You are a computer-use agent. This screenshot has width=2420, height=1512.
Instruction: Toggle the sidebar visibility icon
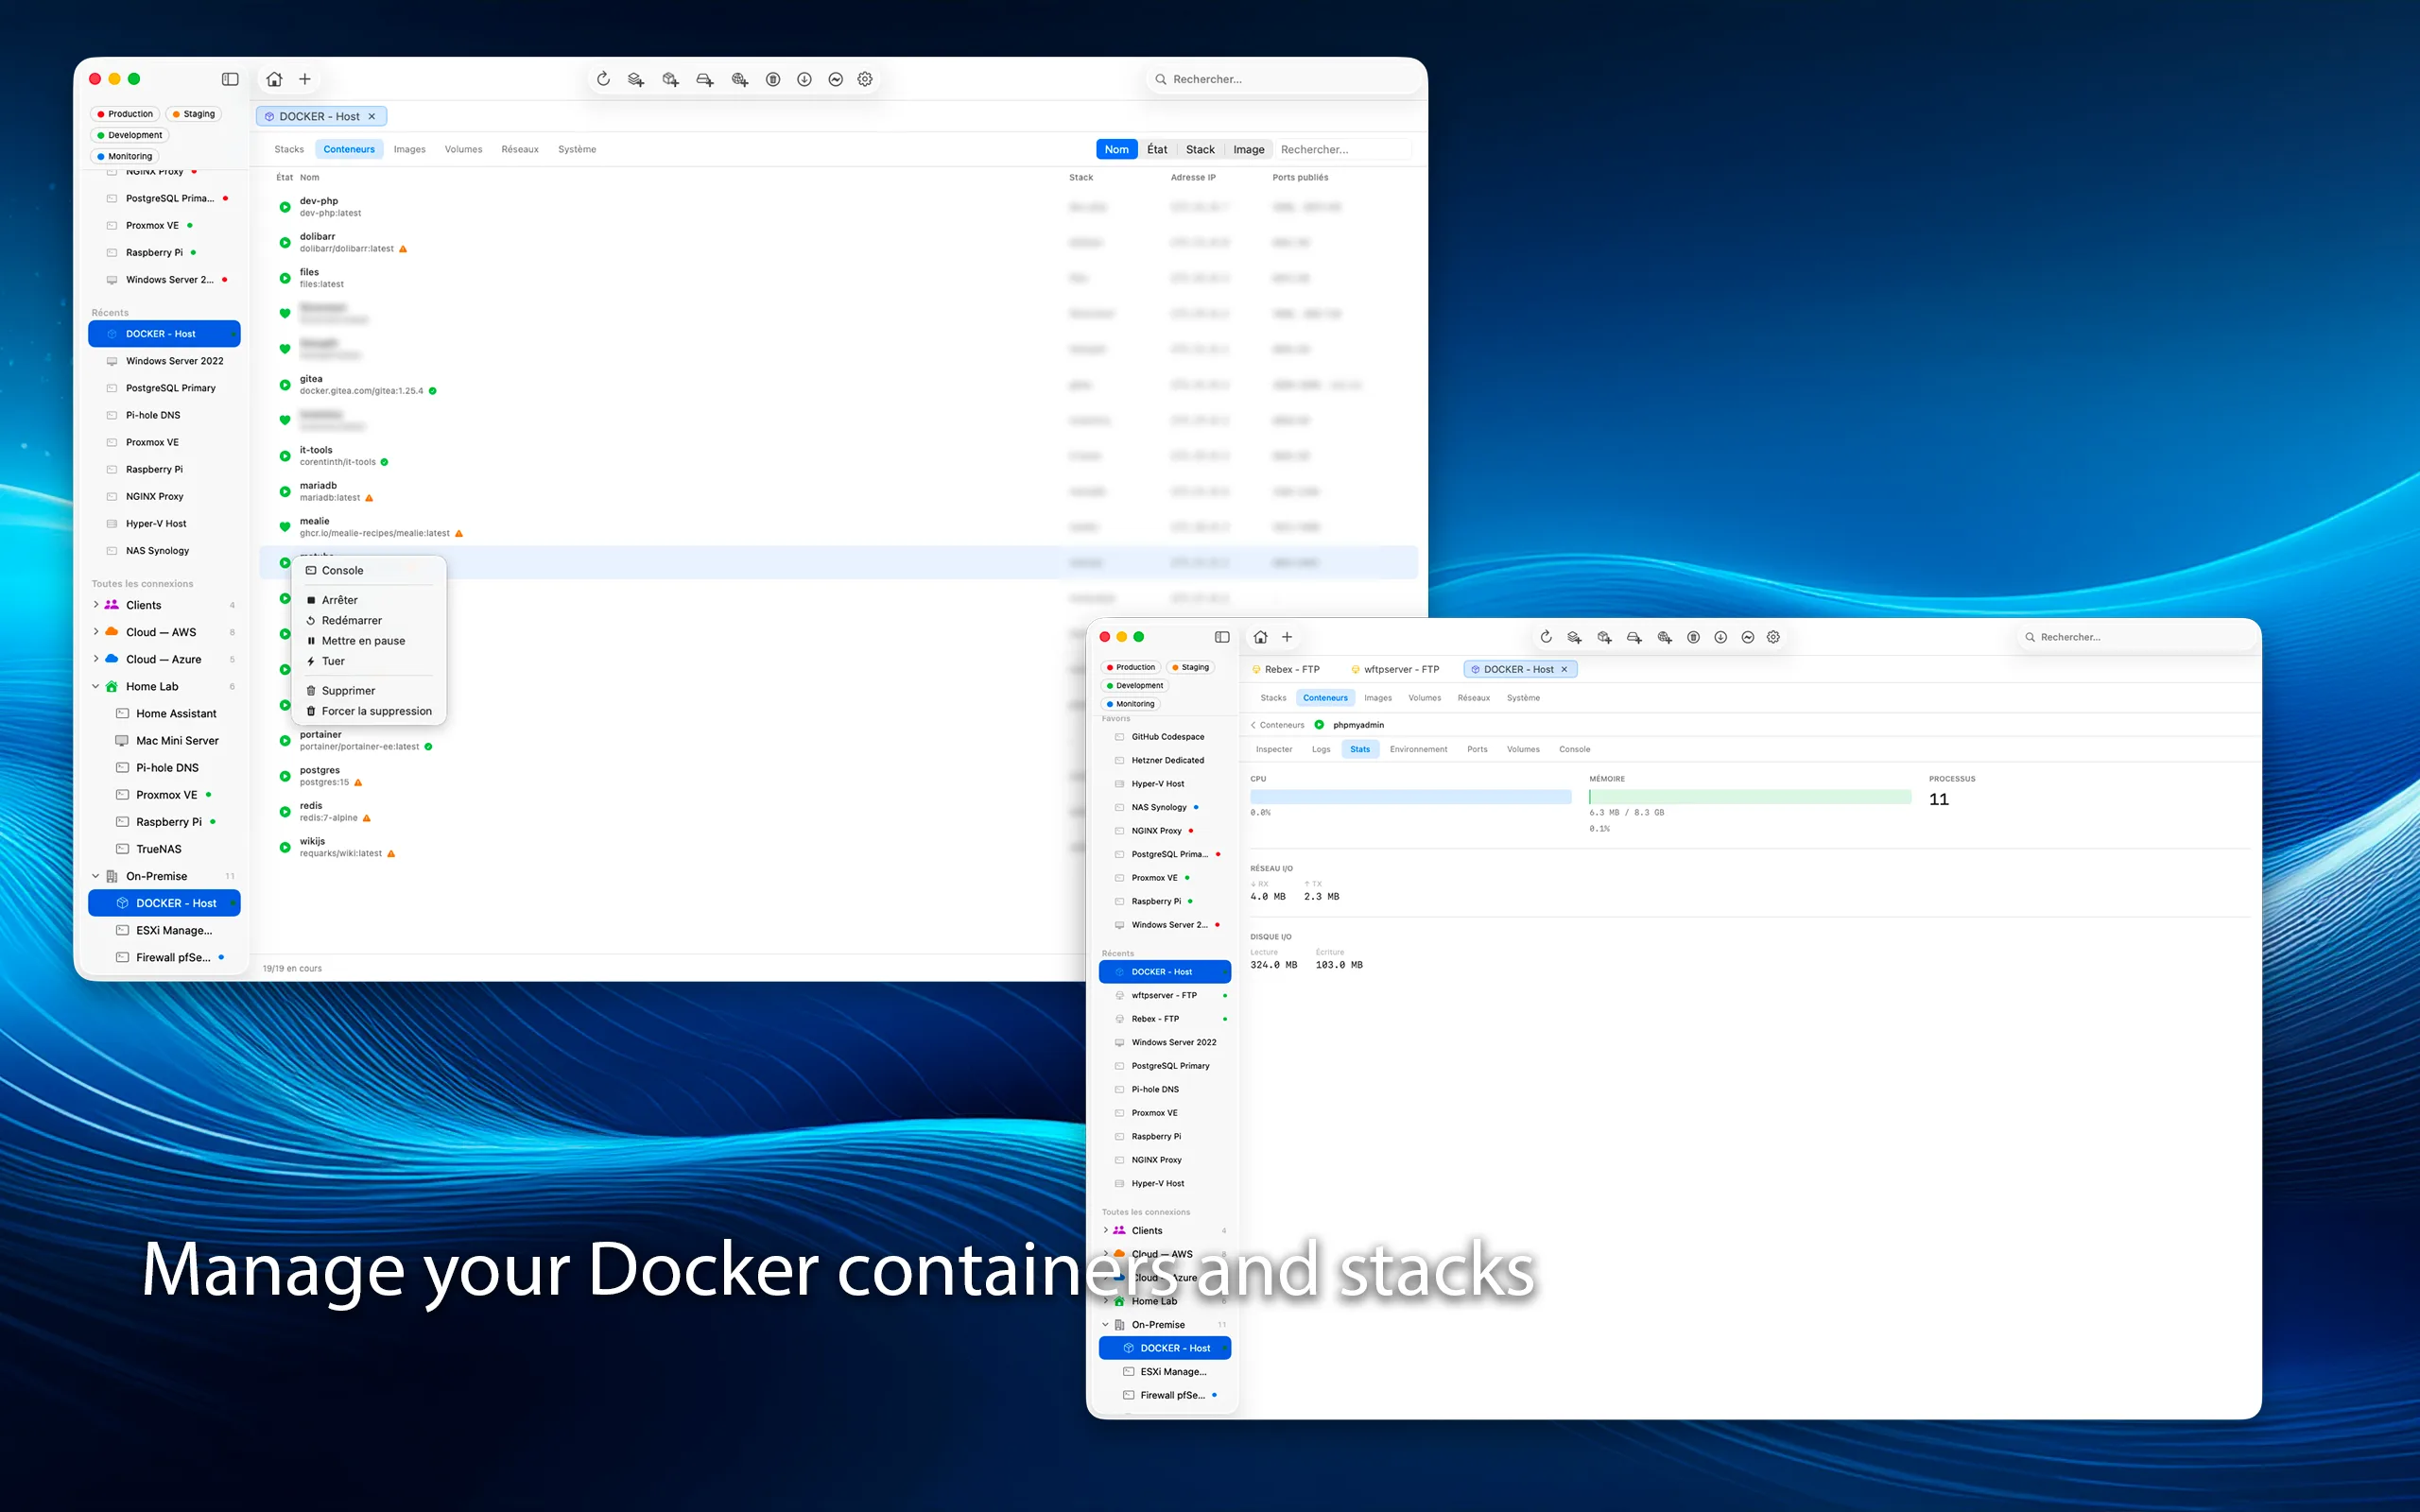pyautogui.click(x=230, y=78)
